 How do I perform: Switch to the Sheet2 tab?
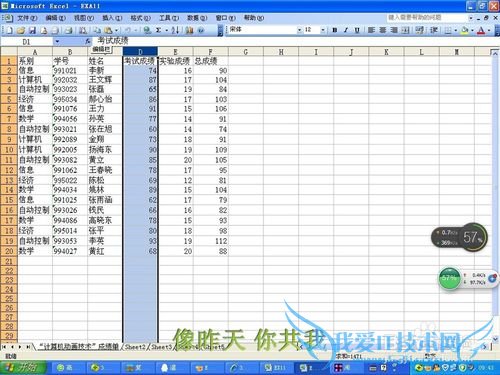pos(135,347)
